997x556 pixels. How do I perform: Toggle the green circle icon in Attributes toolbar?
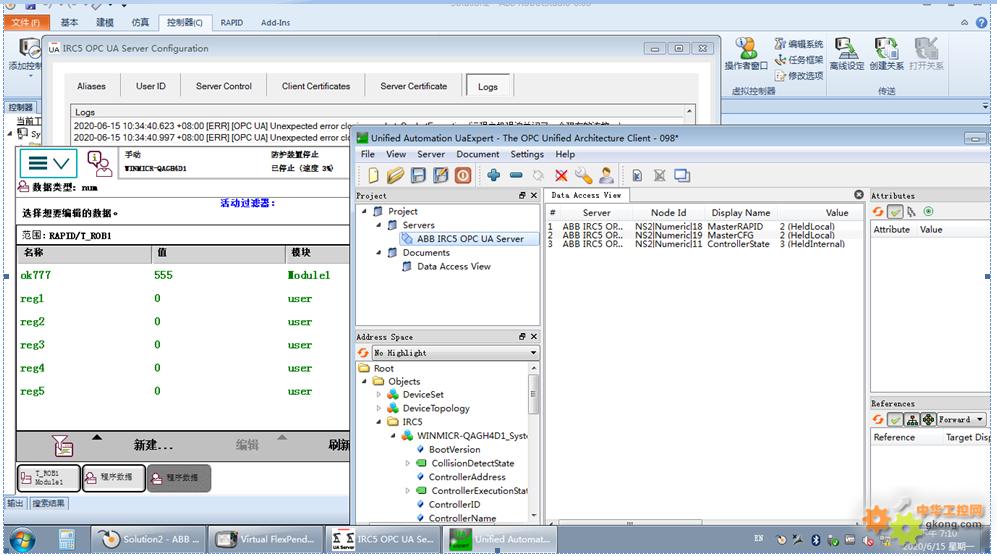click(928, 211)
